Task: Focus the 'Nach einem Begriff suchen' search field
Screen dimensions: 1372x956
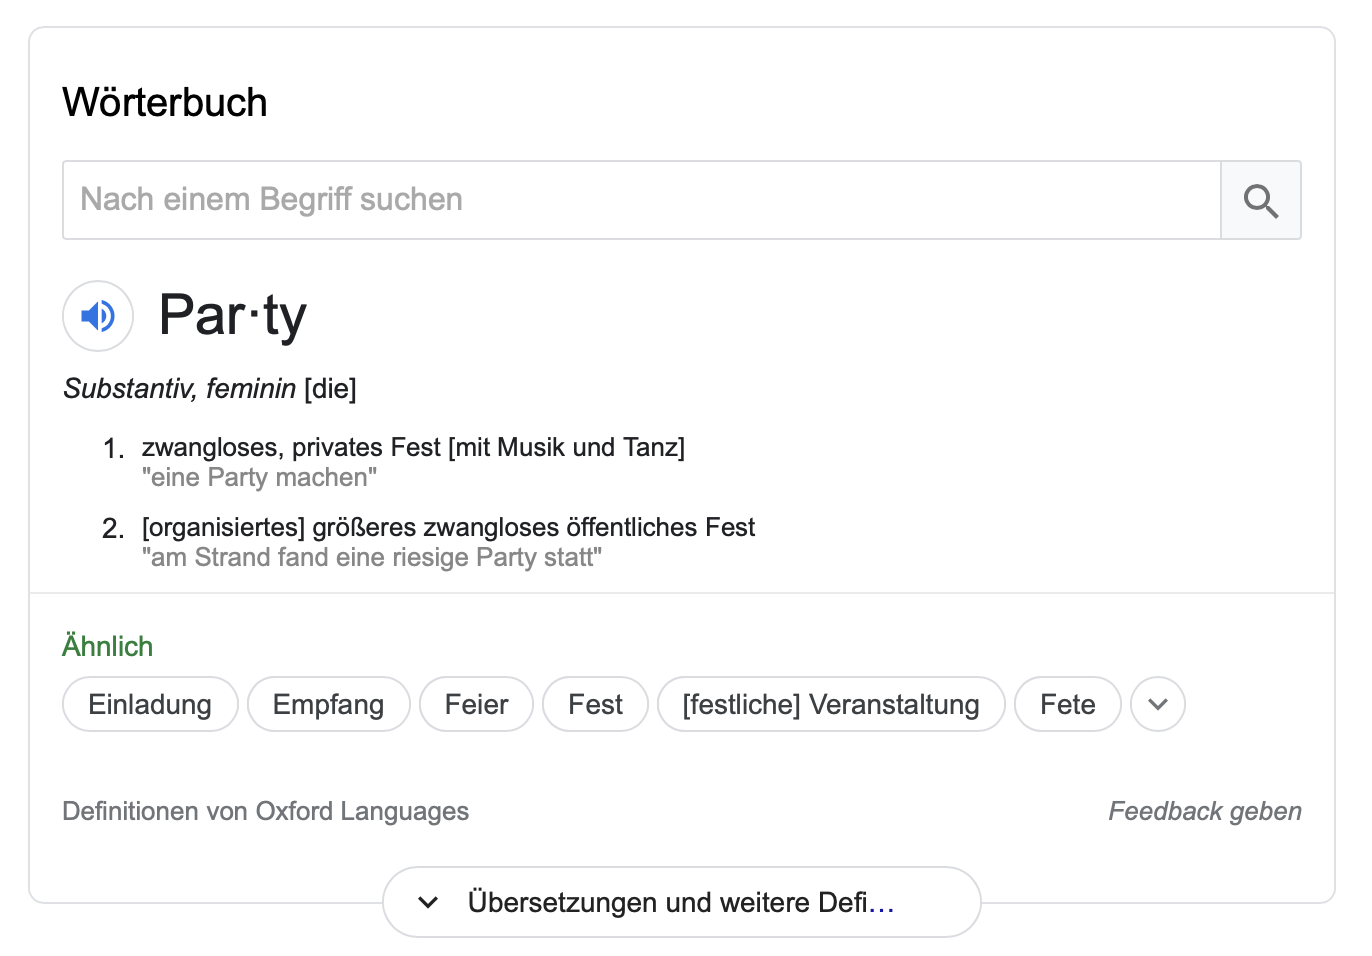Action: [x=641, y=200]
